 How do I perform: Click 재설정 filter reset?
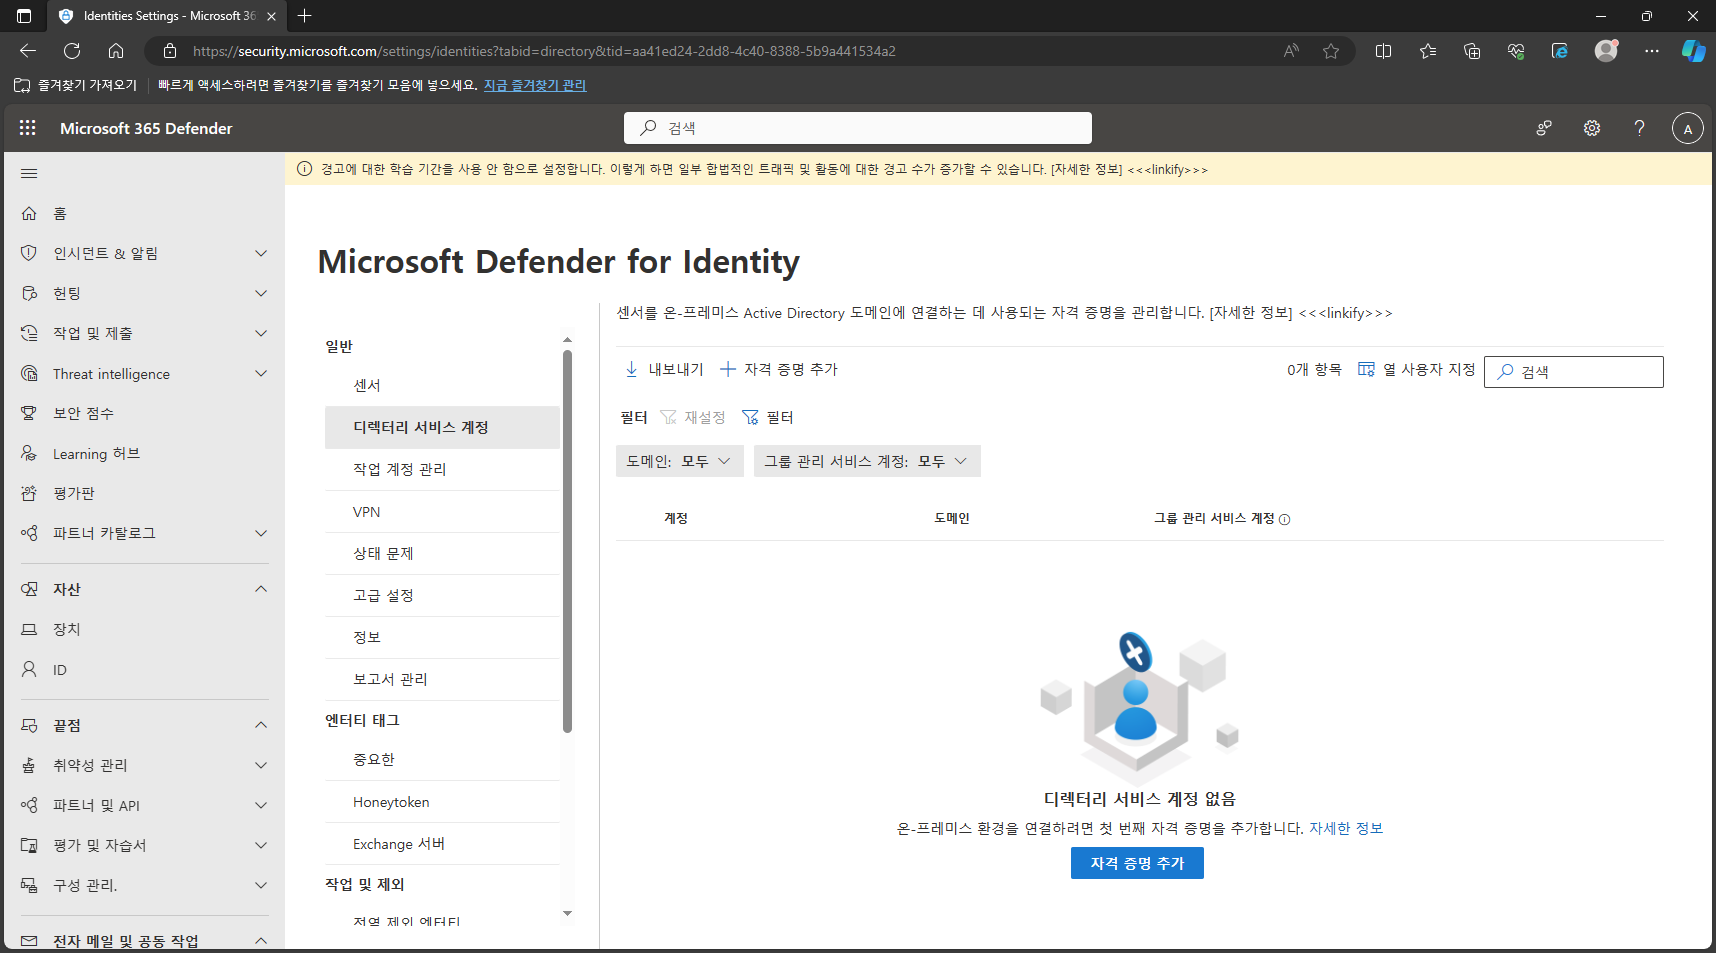pos(693,417)
